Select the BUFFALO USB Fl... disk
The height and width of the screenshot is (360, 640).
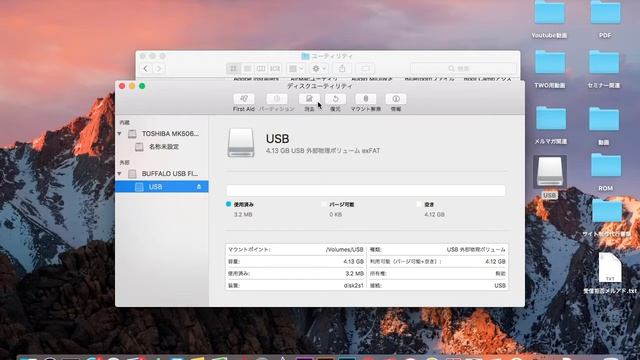[x=163, y=173]
